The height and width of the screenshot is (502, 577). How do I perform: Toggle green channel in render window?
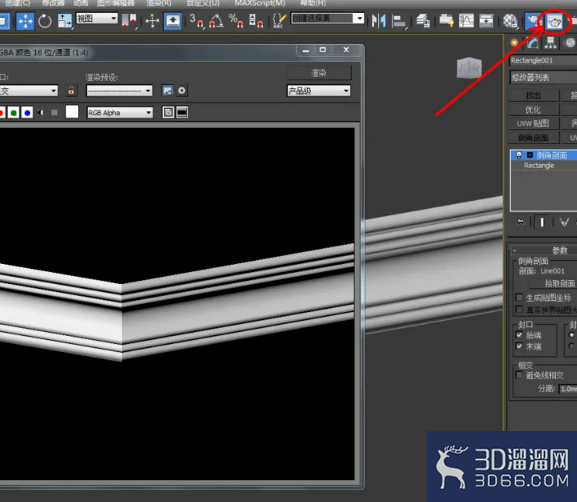[x=14, y=113]
